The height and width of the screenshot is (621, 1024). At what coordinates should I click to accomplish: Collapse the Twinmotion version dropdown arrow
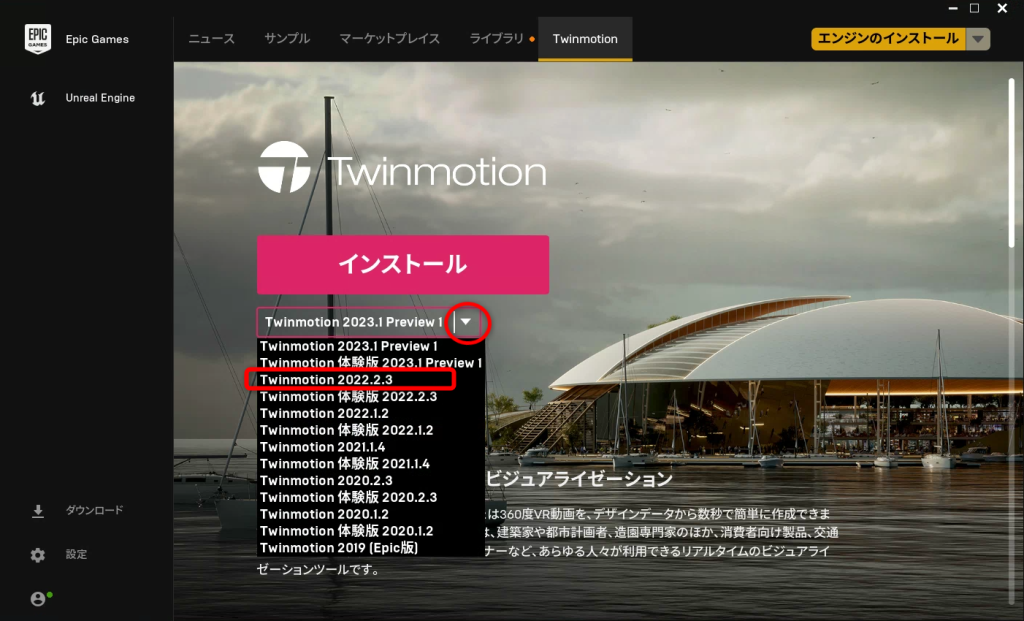click(466, 322)
